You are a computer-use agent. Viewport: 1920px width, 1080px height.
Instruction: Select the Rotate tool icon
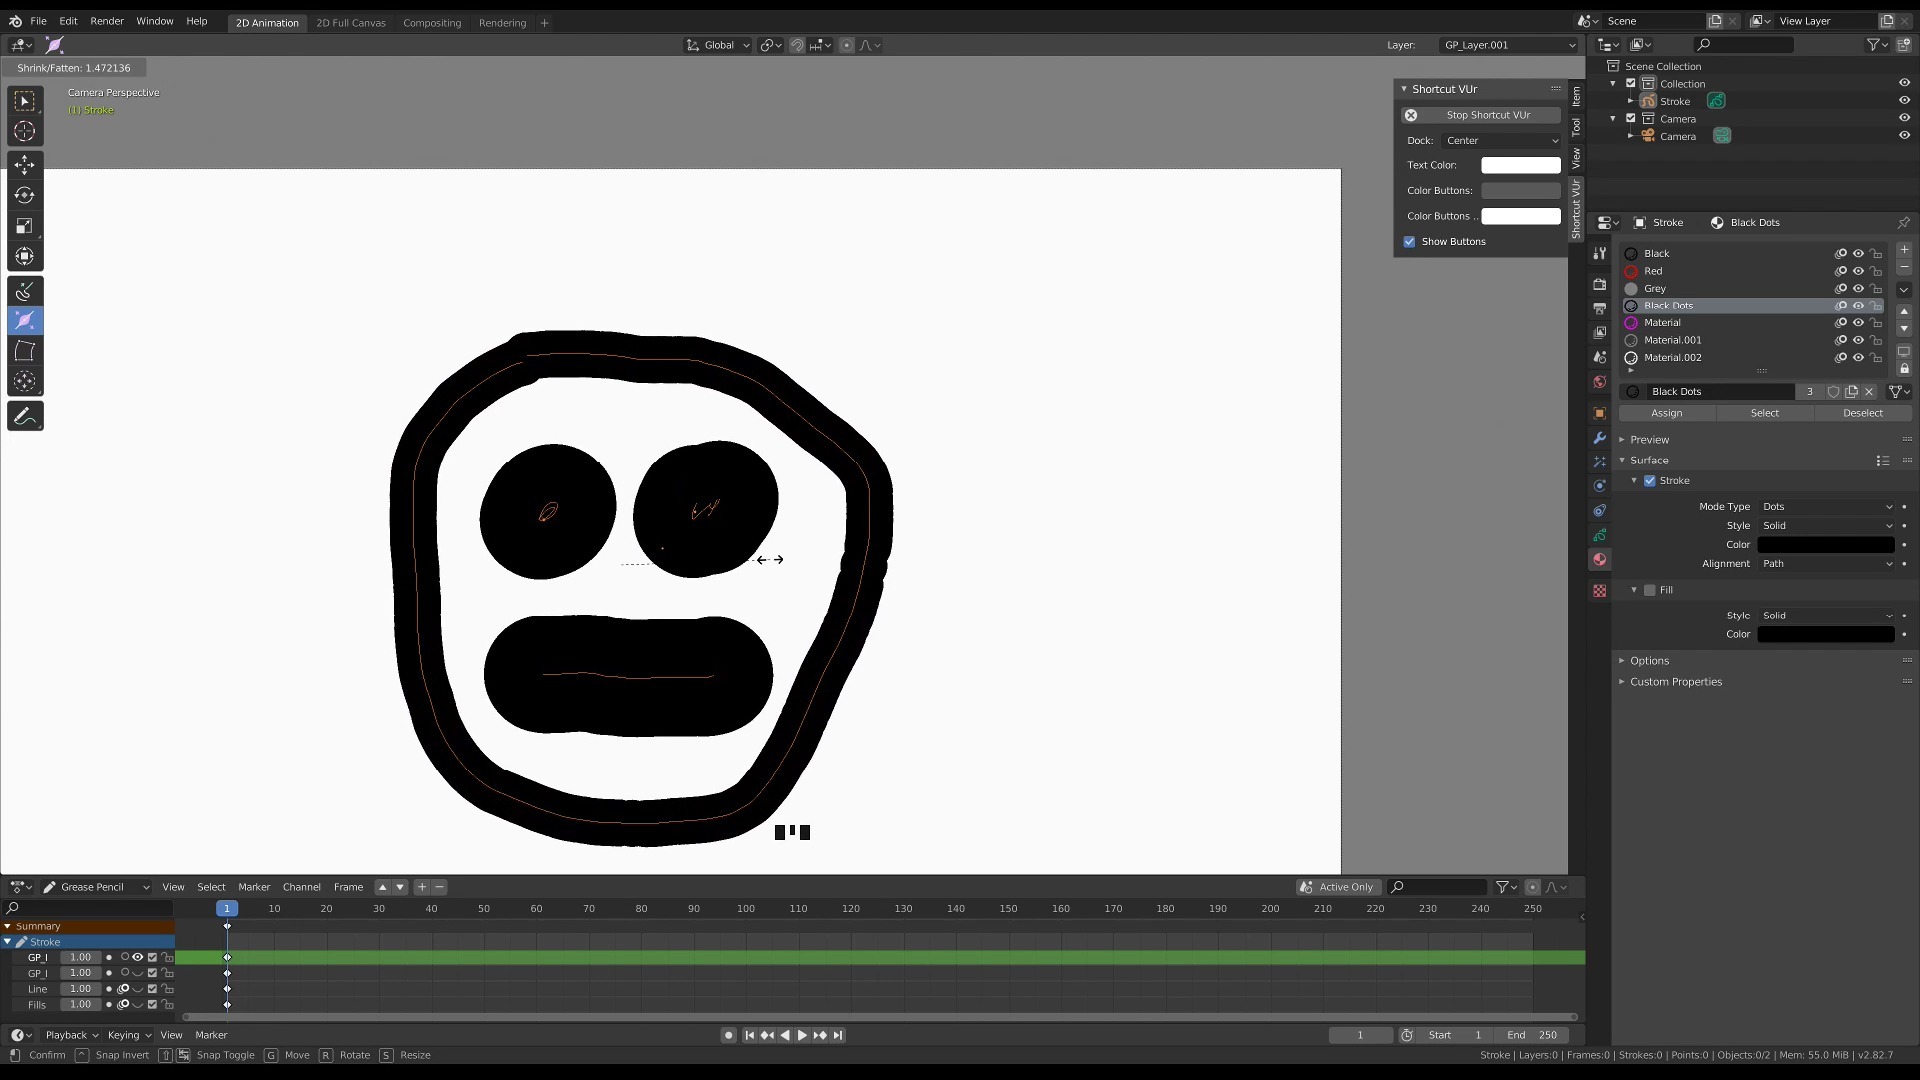point(25,196)
